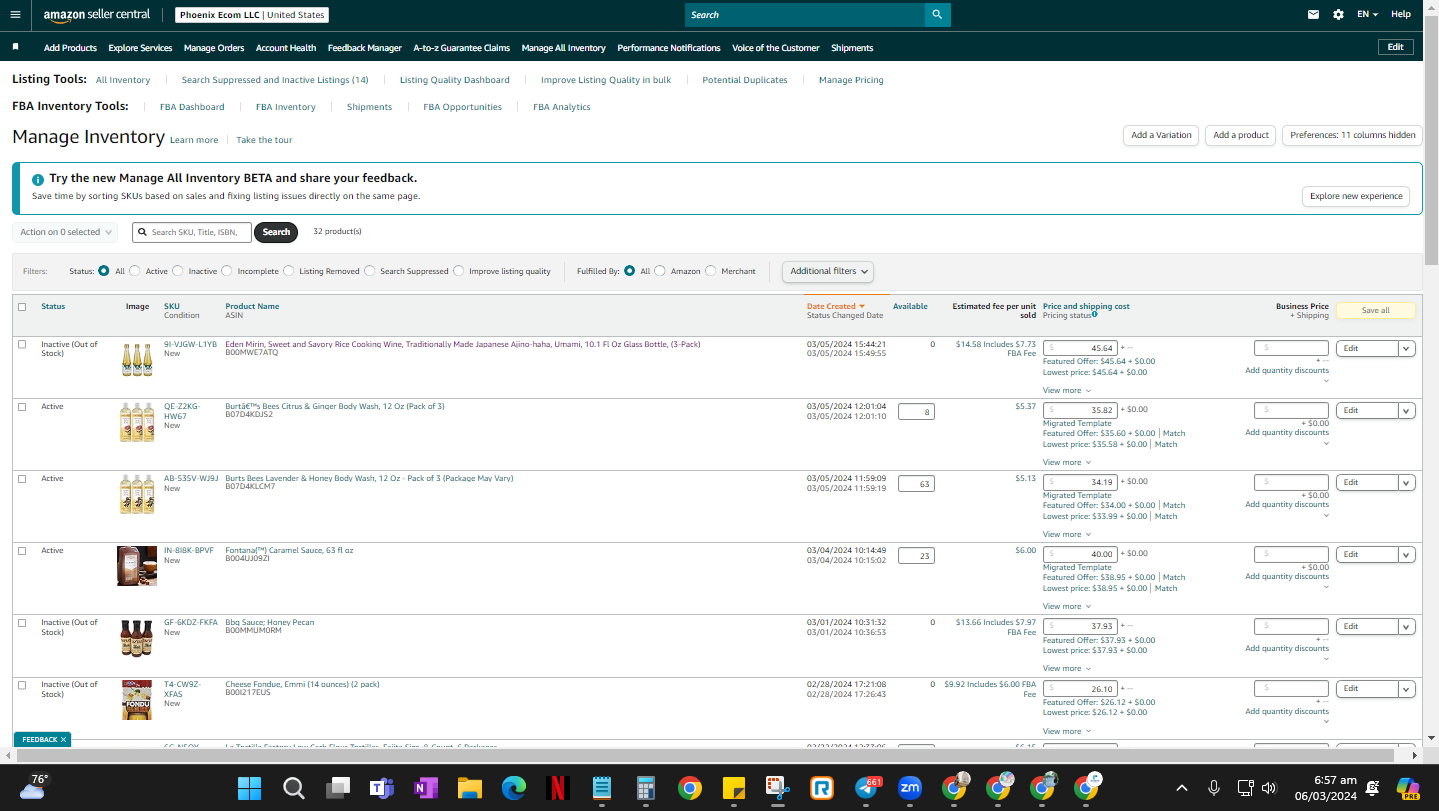
Task: Open Voice of the Customer
Action: tap(776, 48)
